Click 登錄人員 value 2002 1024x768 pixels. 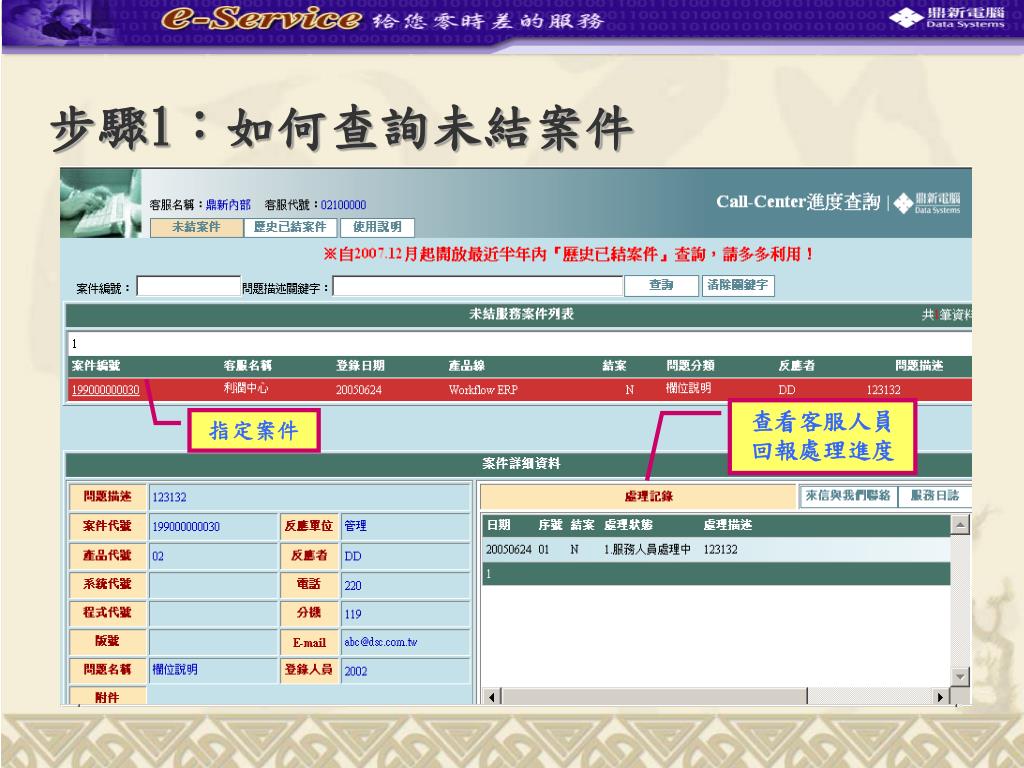tap(355, 671)
